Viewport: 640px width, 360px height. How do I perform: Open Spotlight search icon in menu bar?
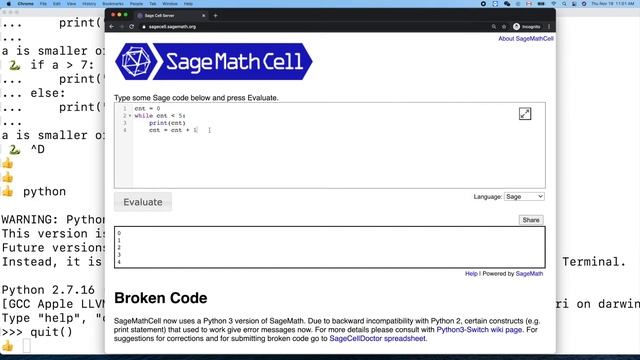564,4
